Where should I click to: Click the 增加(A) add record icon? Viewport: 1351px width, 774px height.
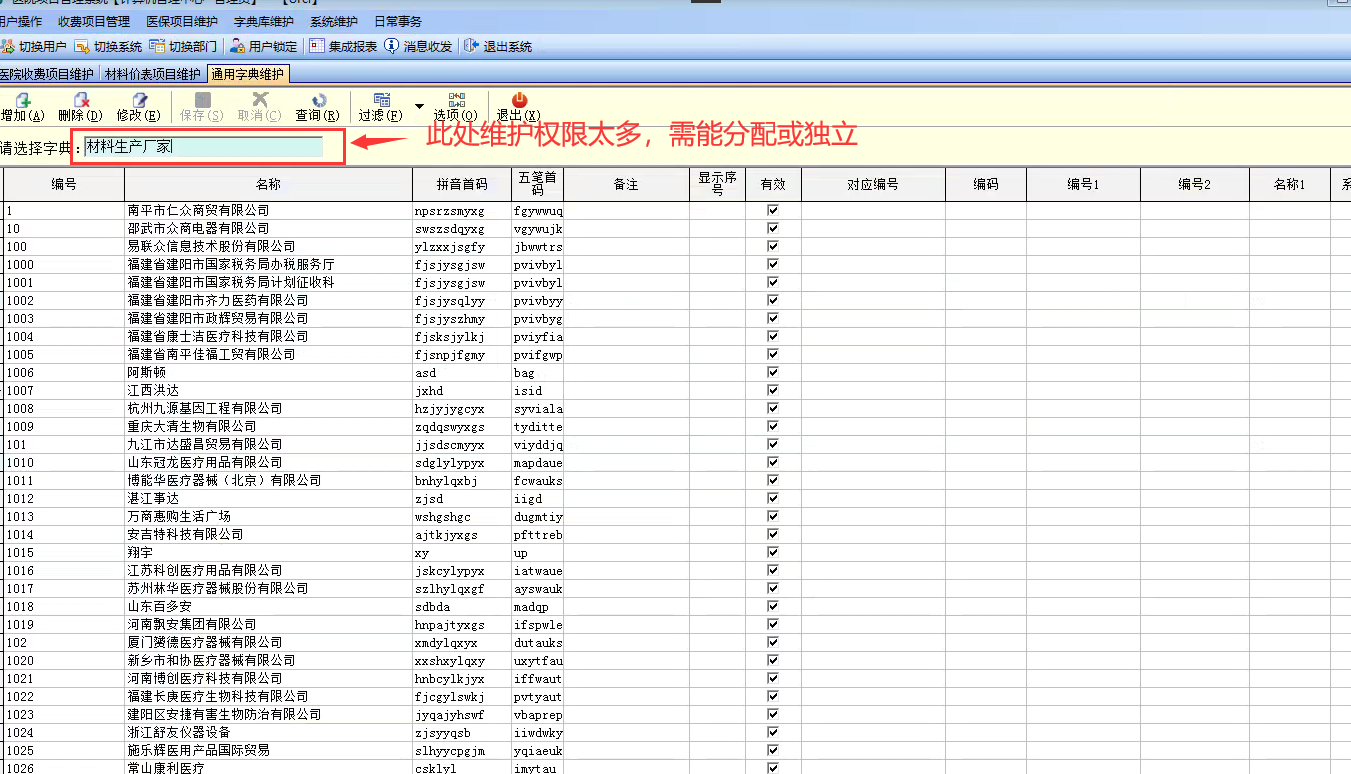tap(22, 100)
